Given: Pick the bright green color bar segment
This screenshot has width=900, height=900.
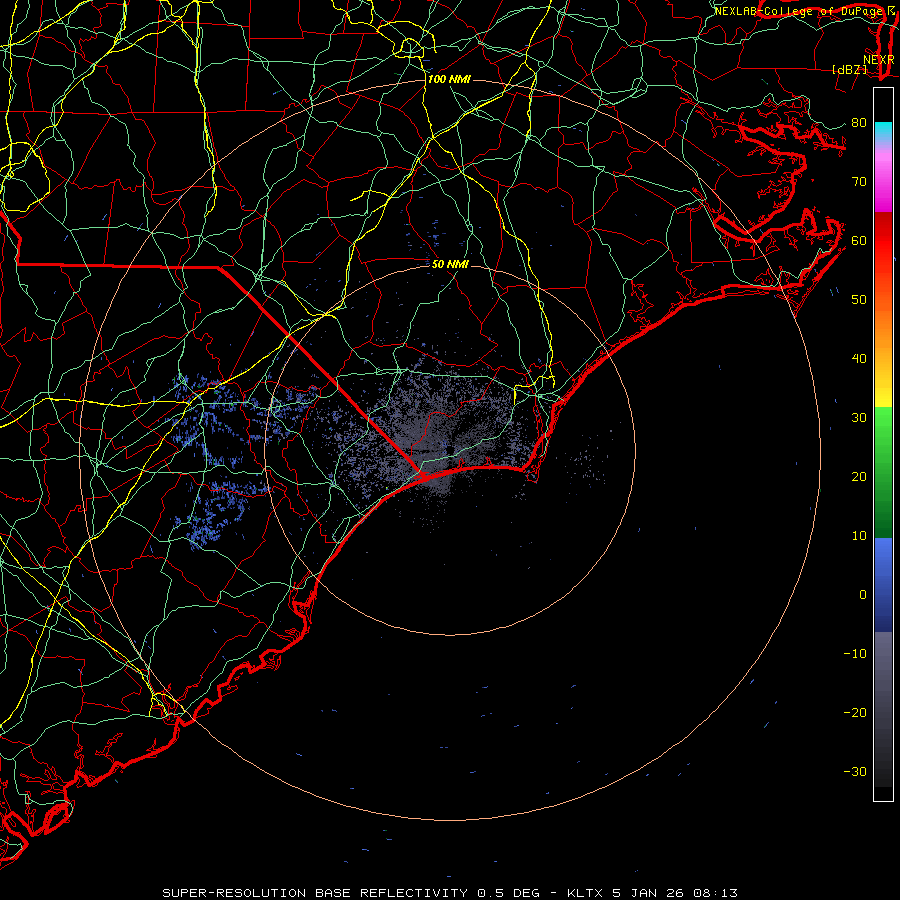Looking at the screenshot, I should [883, 430].
